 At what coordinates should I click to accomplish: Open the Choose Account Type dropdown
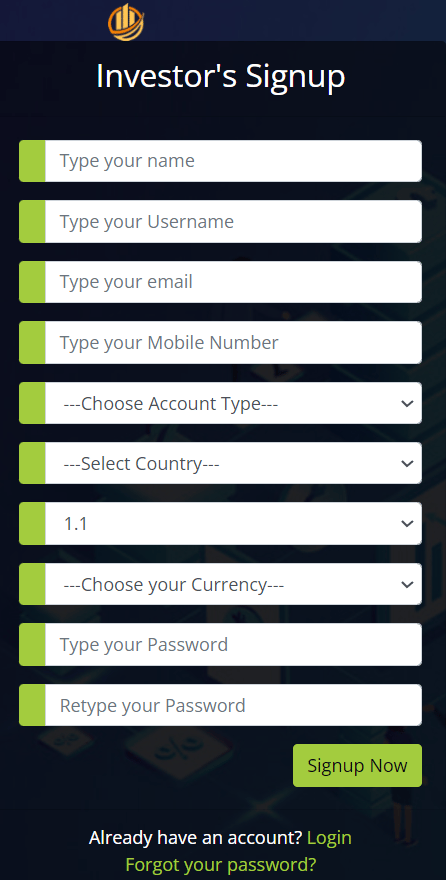click(x=233, y=404)
